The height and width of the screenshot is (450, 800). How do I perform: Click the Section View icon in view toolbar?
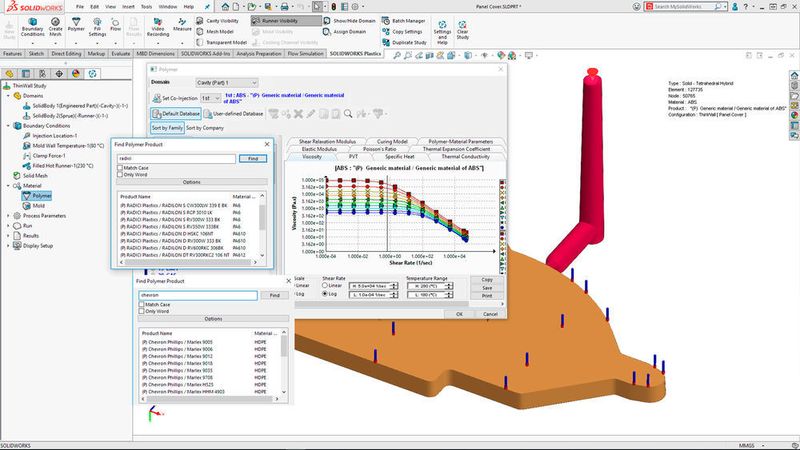[430, 55]
